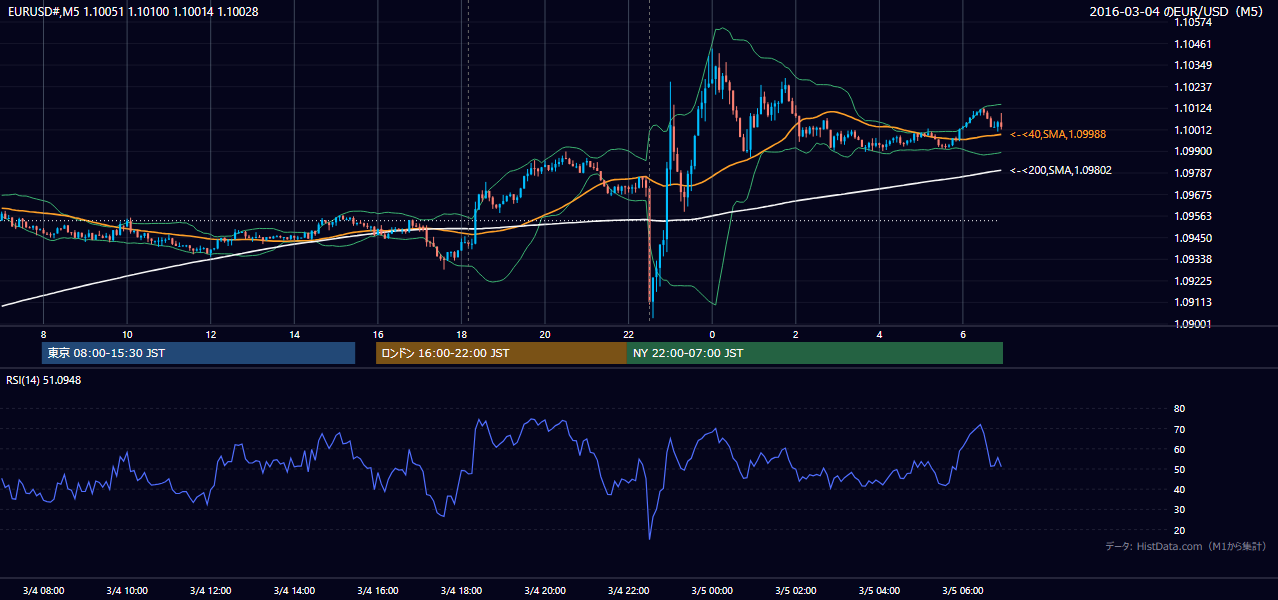Click the RSI axis level 60
This screenshot has width=1278, height=600.
click(1179, 449)
